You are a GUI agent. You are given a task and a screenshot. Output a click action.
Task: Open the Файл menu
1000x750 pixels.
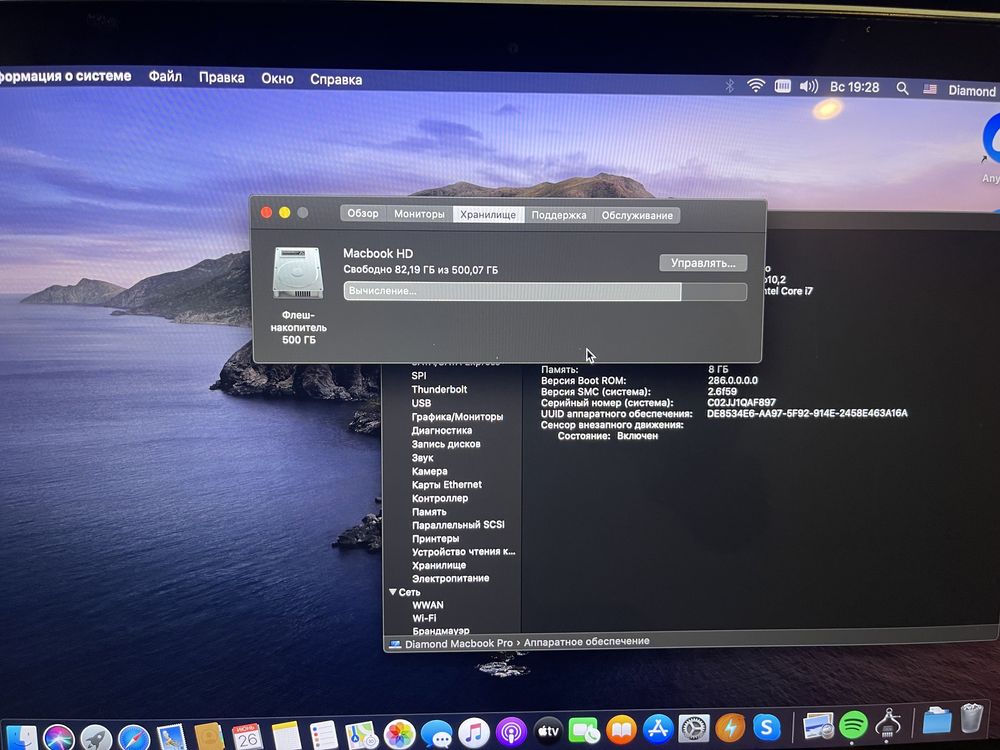pos(165,77)
